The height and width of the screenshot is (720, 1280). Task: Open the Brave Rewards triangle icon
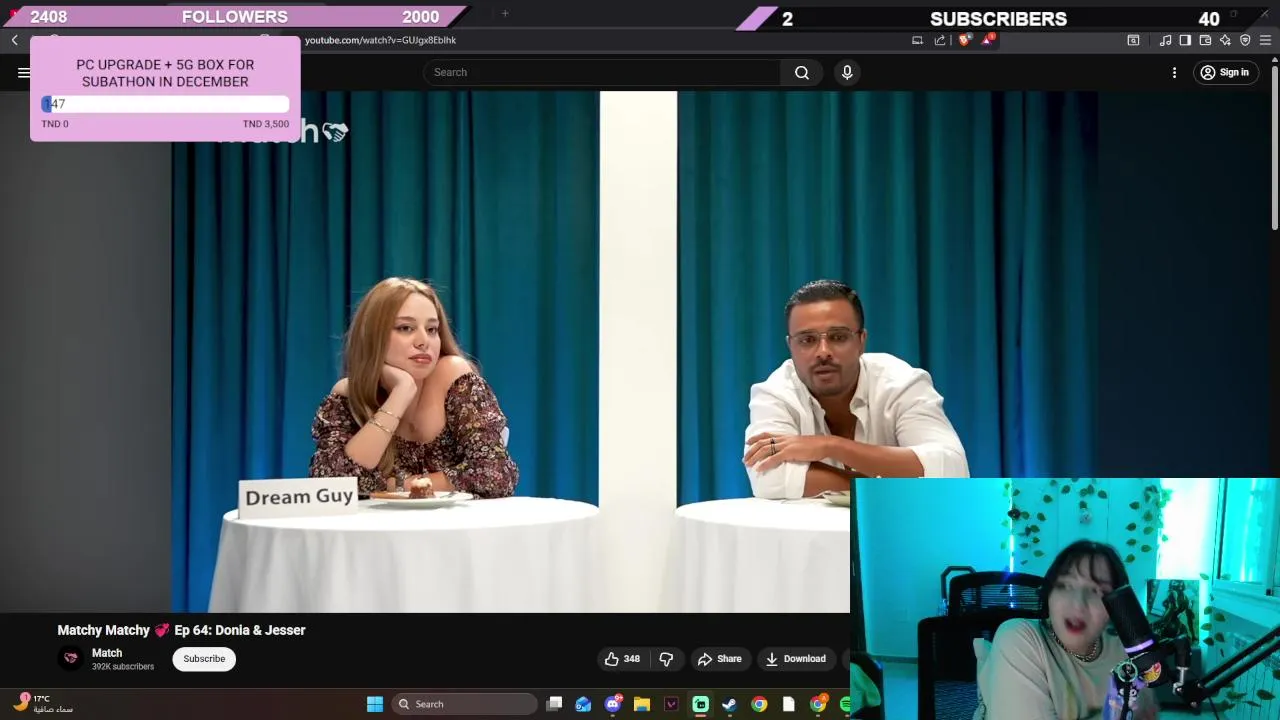(x=988, y=40)
